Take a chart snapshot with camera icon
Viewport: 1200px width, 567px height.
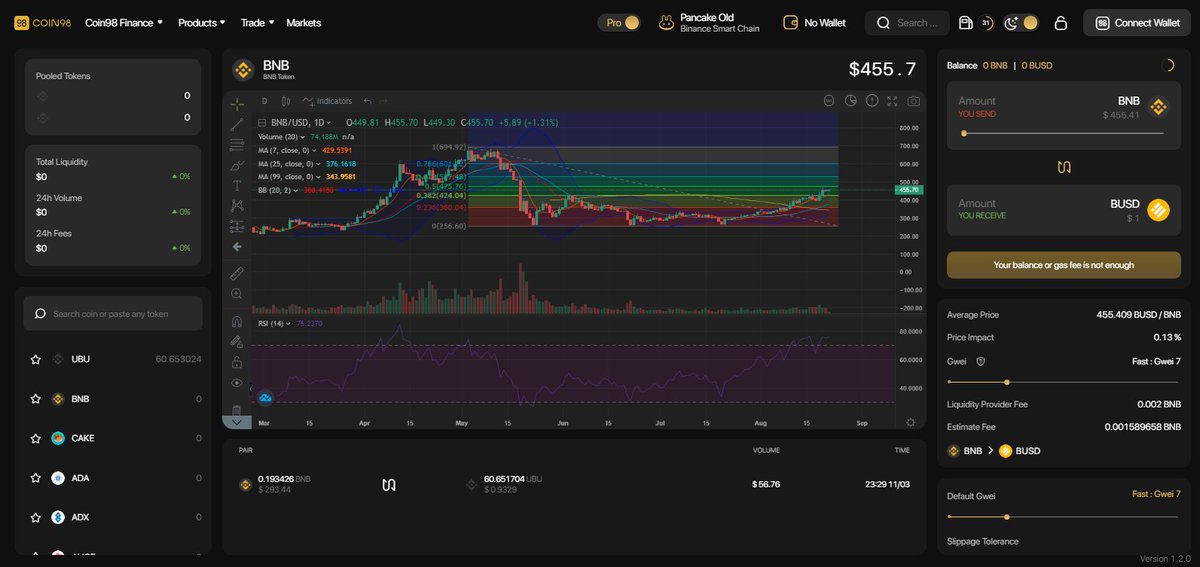(x=914, y=101)
